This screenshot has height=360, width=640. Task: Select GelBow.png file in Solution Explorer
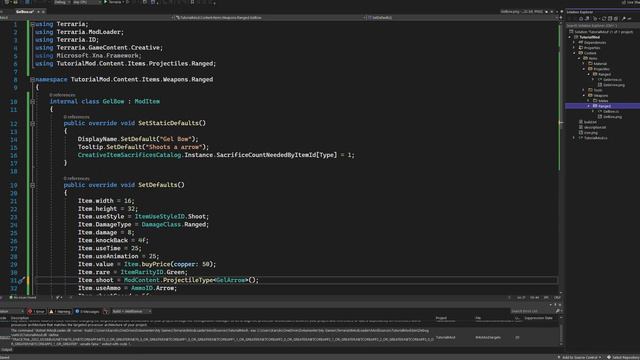point(610,117)
